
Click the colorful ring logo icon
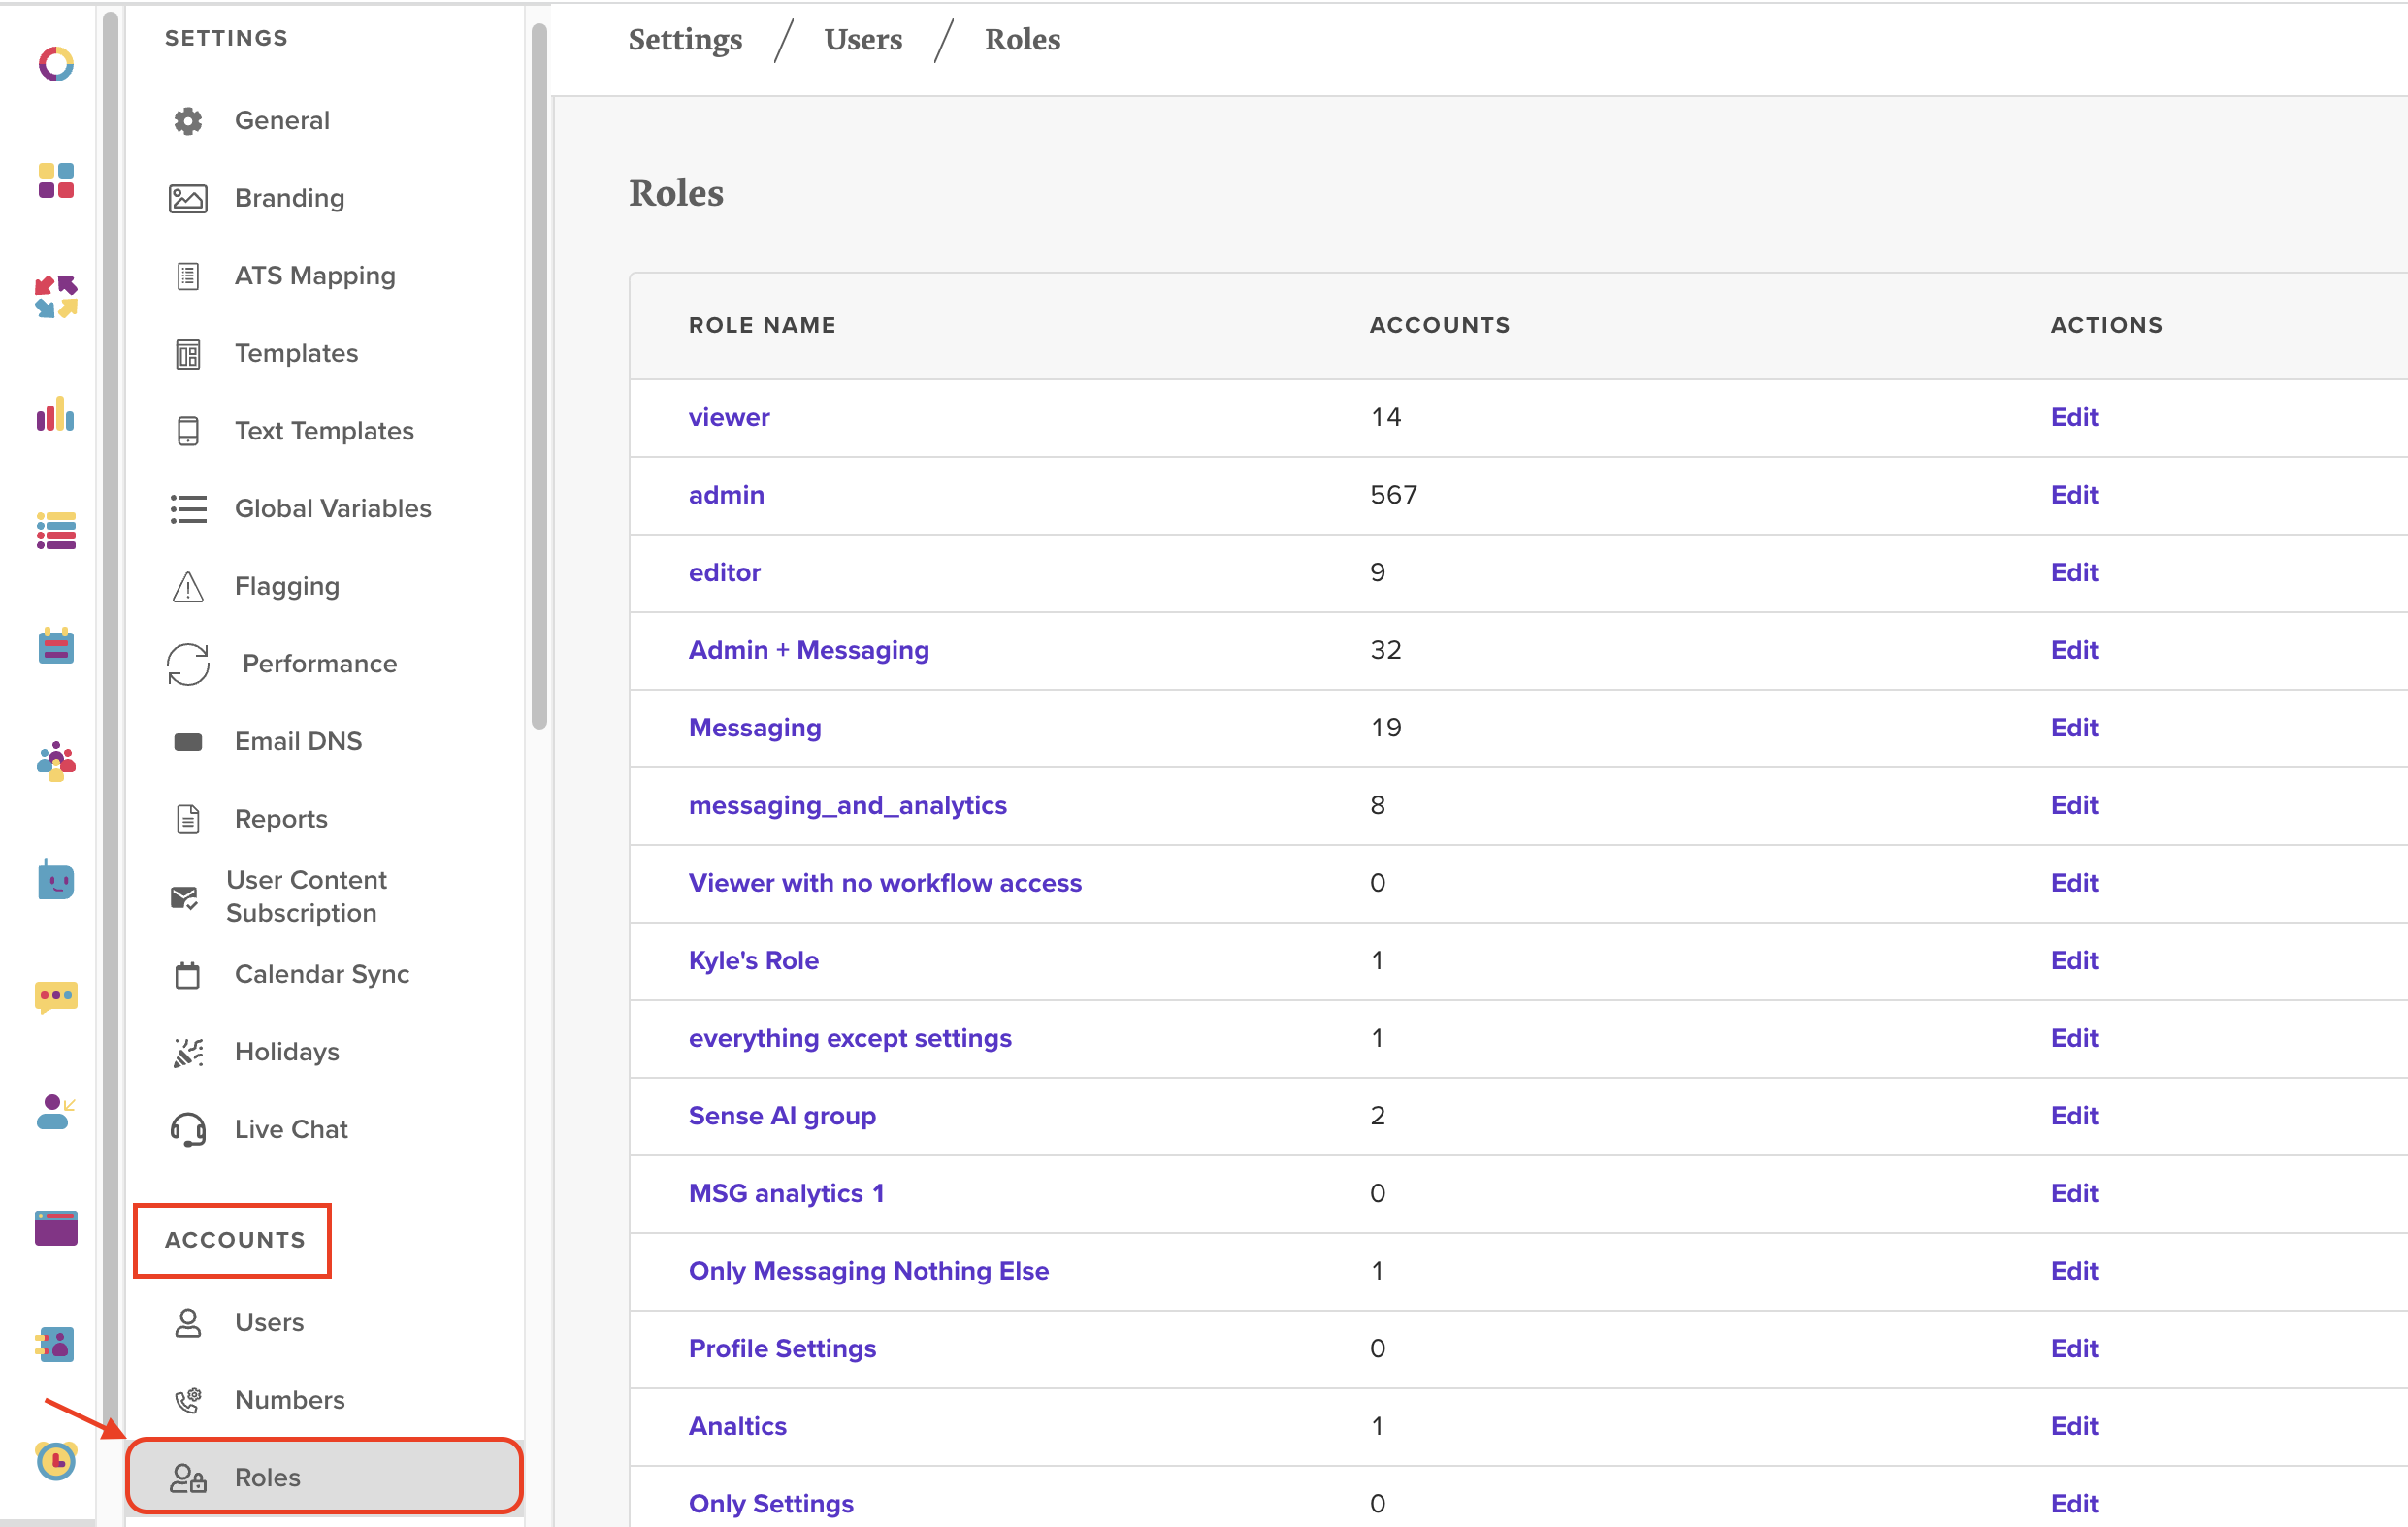coord(56,65)
